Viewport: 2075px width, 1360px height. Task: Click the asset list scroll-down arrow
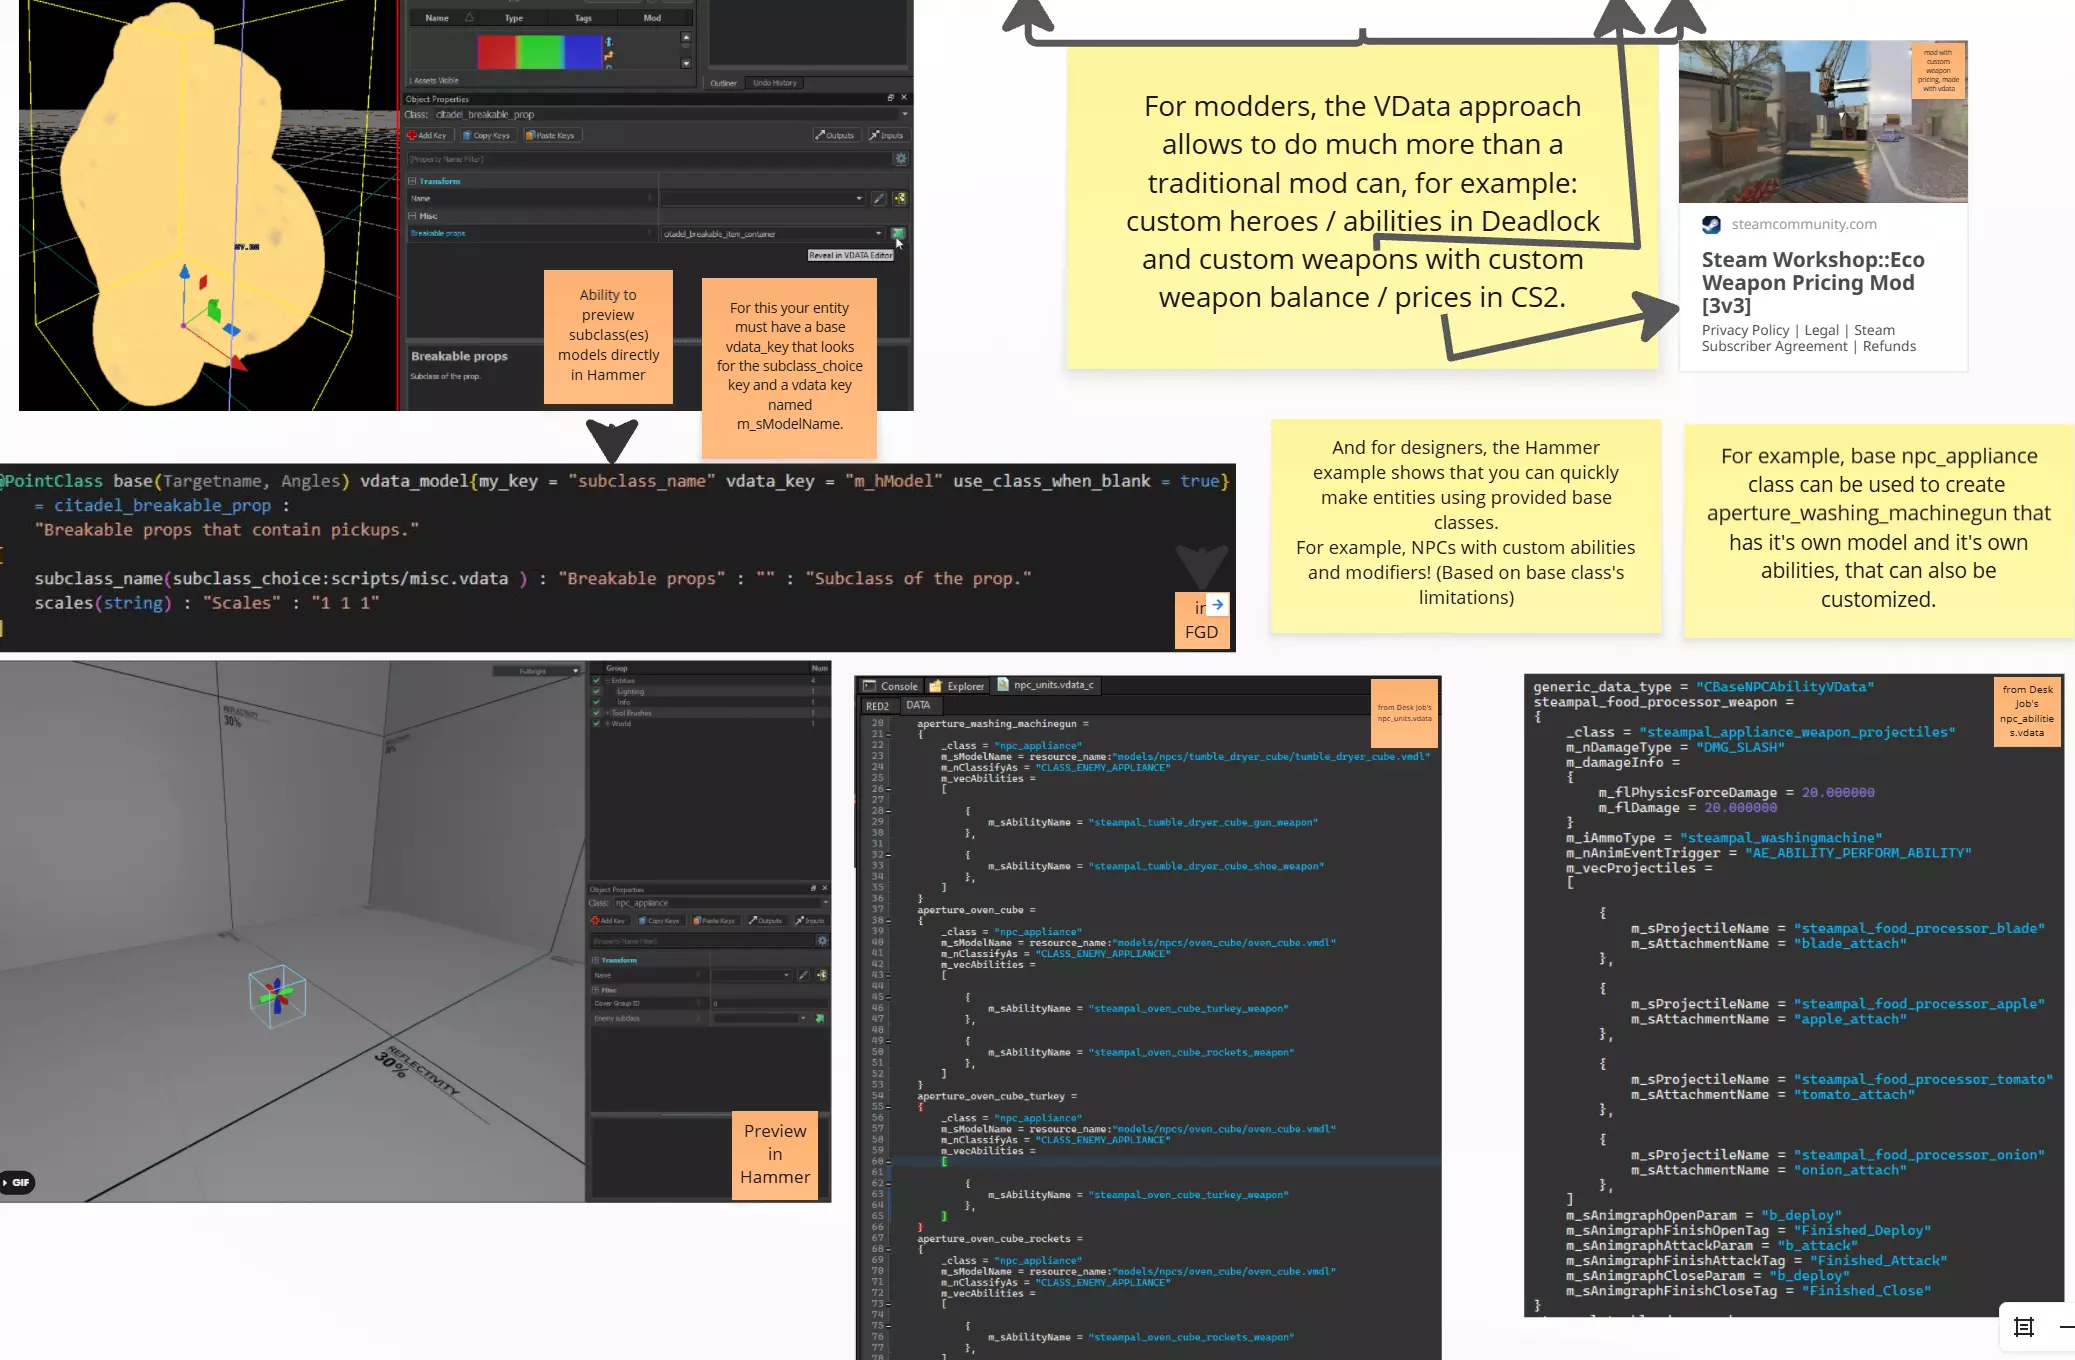pos(686,63)
